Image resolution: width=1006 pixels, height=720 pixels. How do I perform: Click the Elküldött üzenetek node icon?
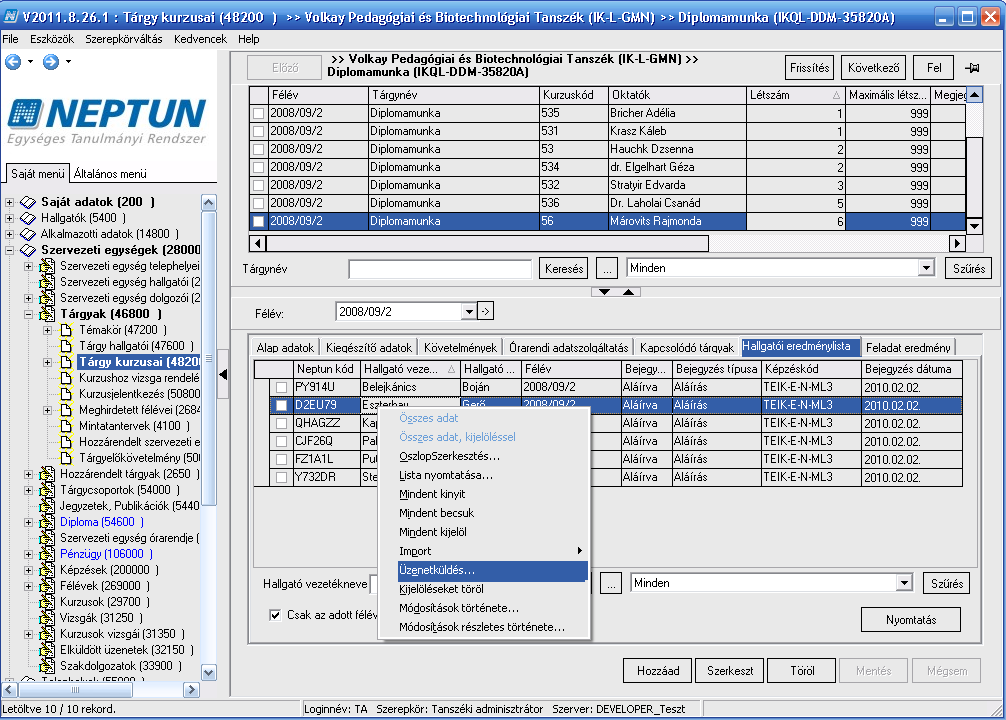pyautogui.click(x=47, y=650)
